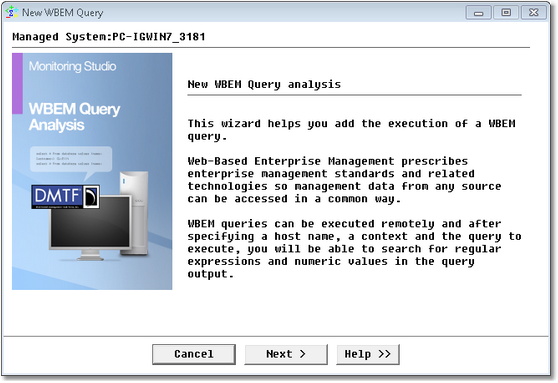The image size is (558, 383).
Task: Click the WBEM Query Analysis banner title
Action: coord(74,117)
